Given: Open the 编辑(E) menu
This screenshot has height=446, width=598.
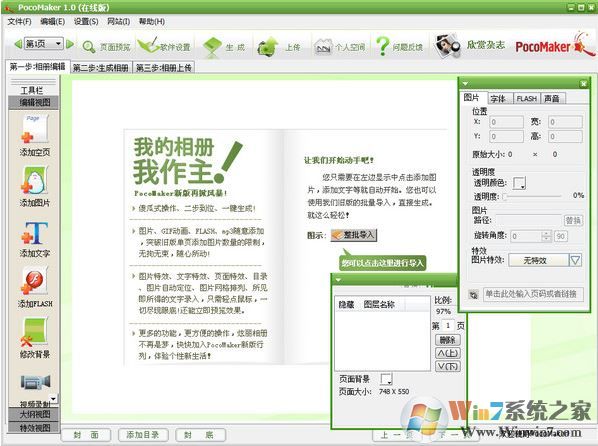Looking at the screenshot, I should click(x=53, y=21).
